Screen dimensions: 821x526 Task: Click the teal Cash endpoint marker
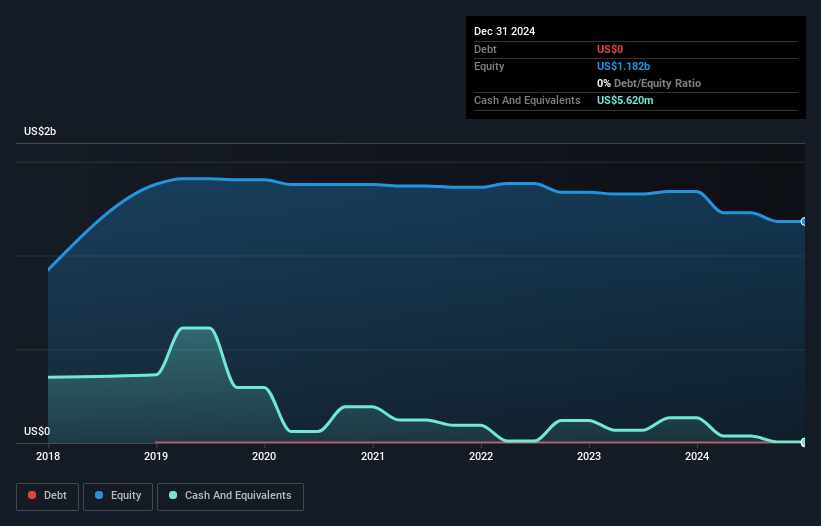click(x=803, y=441)
